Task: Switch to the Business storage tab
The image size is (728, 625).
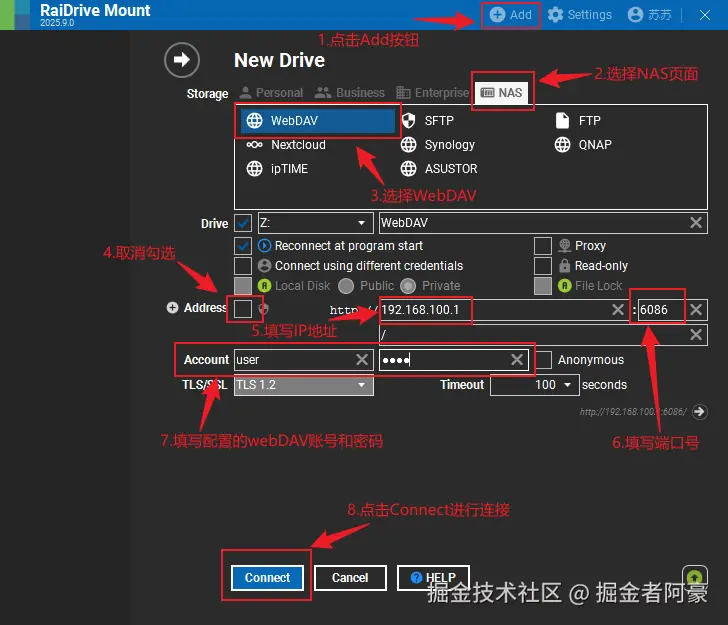Action: tap(350, 93)
